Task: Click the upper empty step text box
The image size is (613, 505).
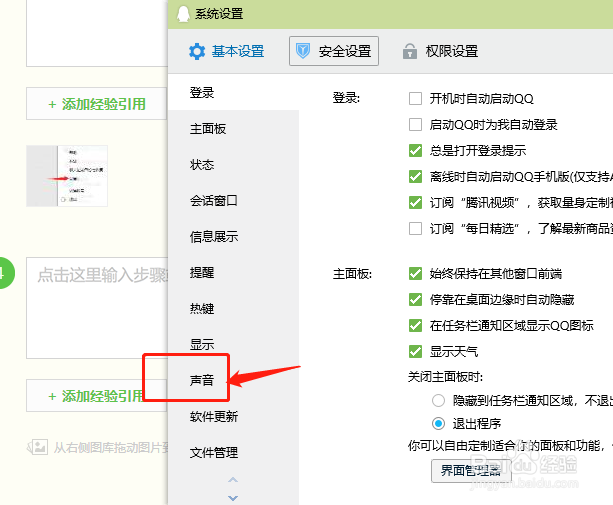Action: tap(97, 33)
